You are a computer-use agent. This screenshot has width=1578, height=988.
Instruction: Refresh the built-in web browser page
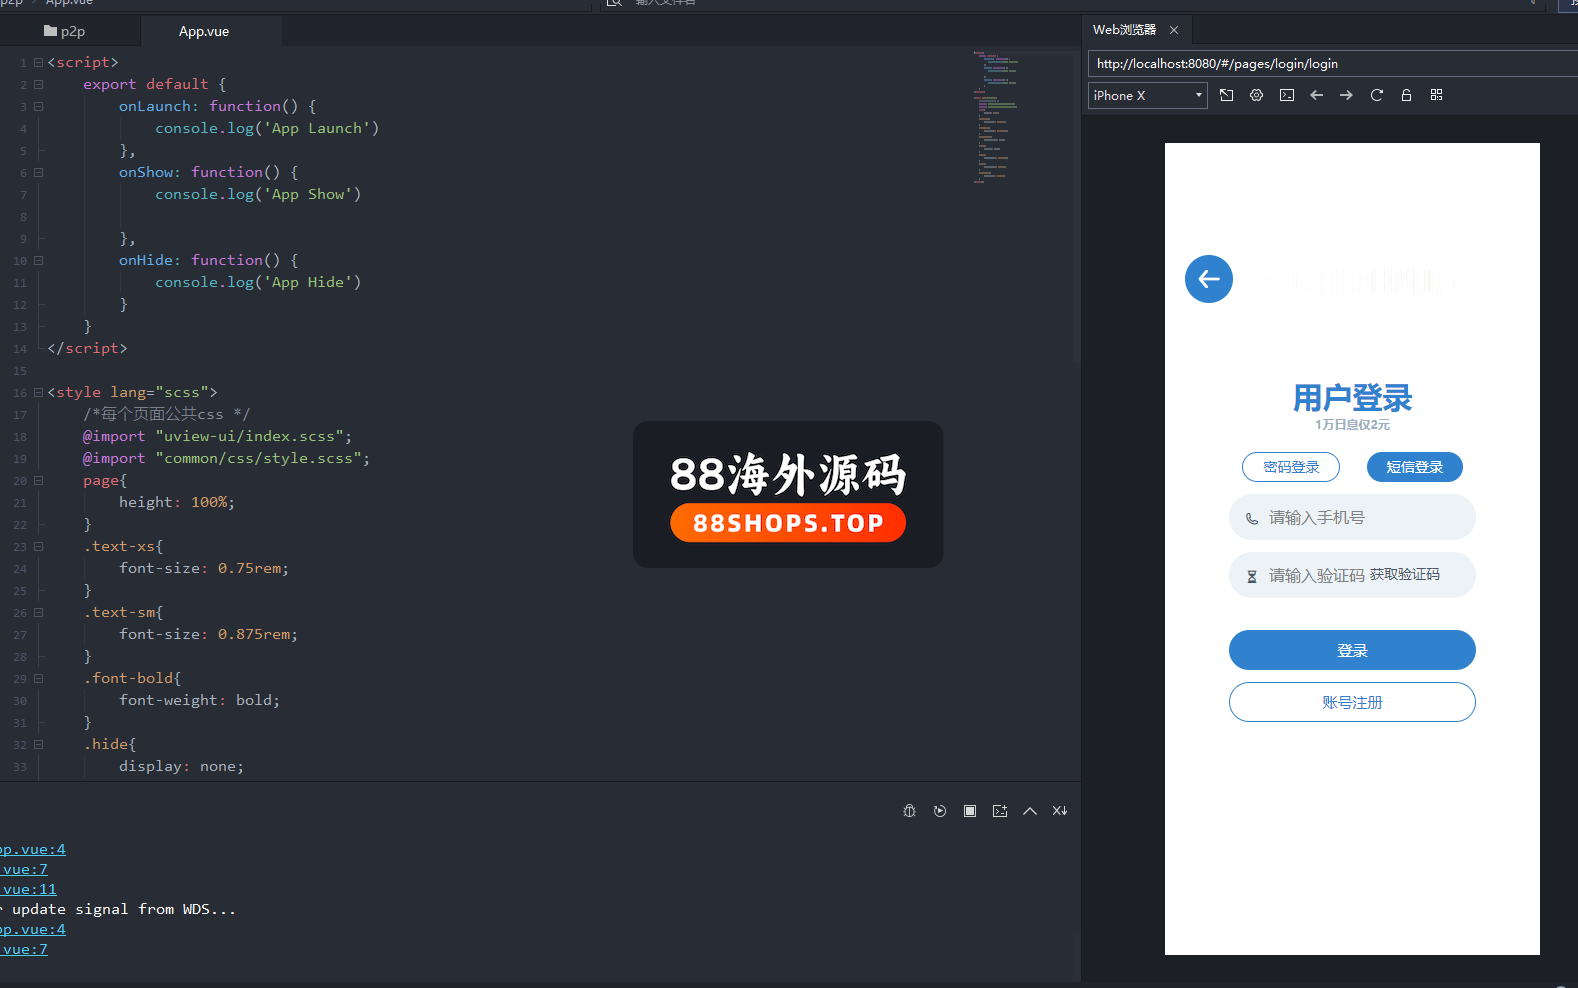(1376, 95)
